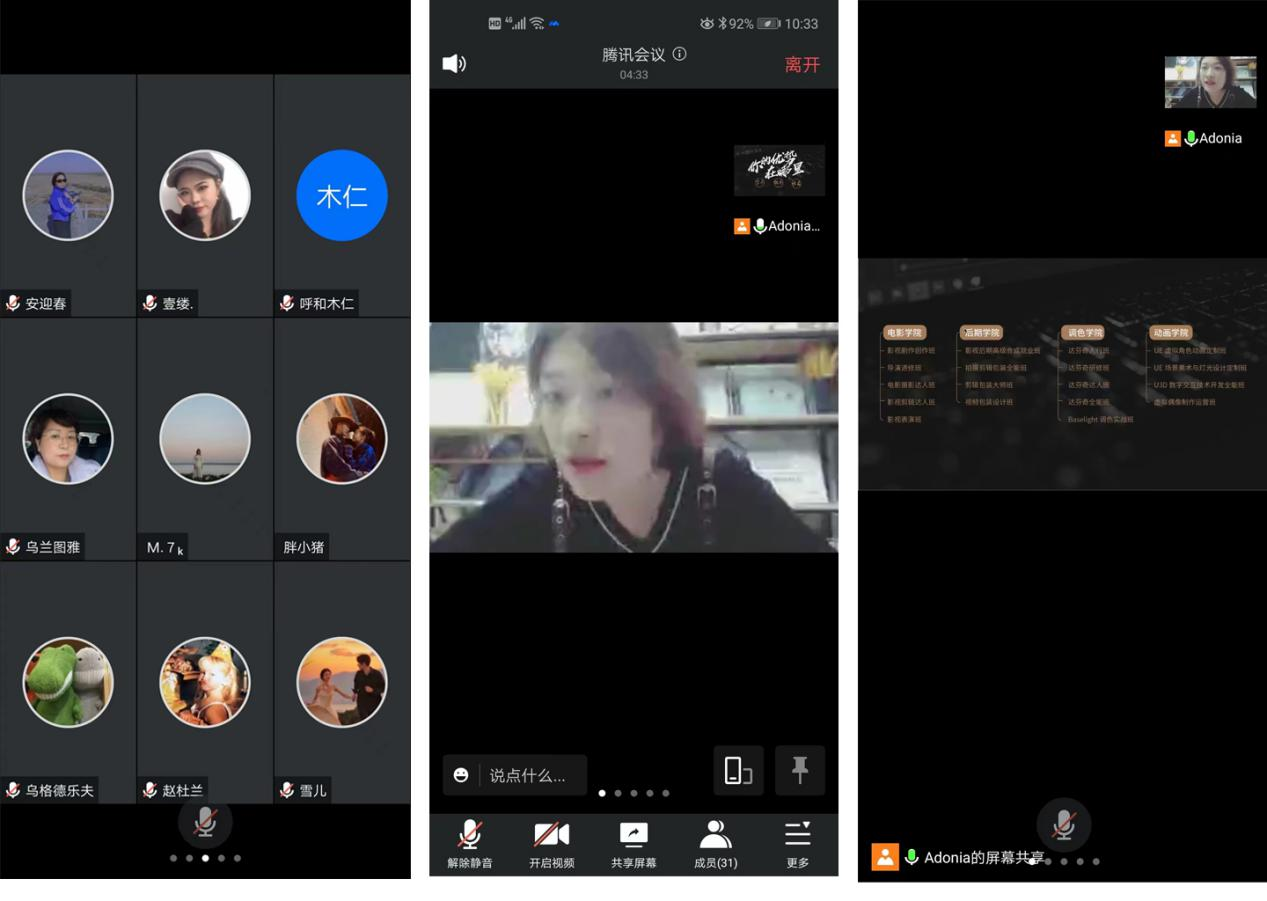Viewport: 1267px width, 901px height.
Task: Expand the 更多 more menu
Action: pyautogui.click(x=797, y=844)
